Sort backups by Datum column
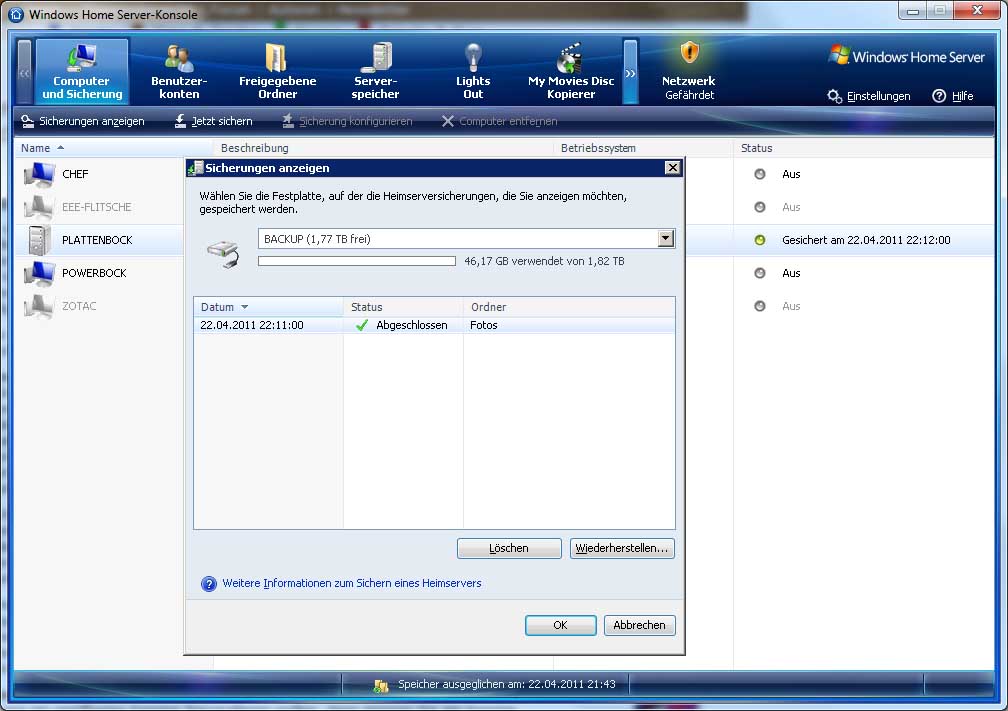This screenshot has height=711, width=1008. pos(268,307)
